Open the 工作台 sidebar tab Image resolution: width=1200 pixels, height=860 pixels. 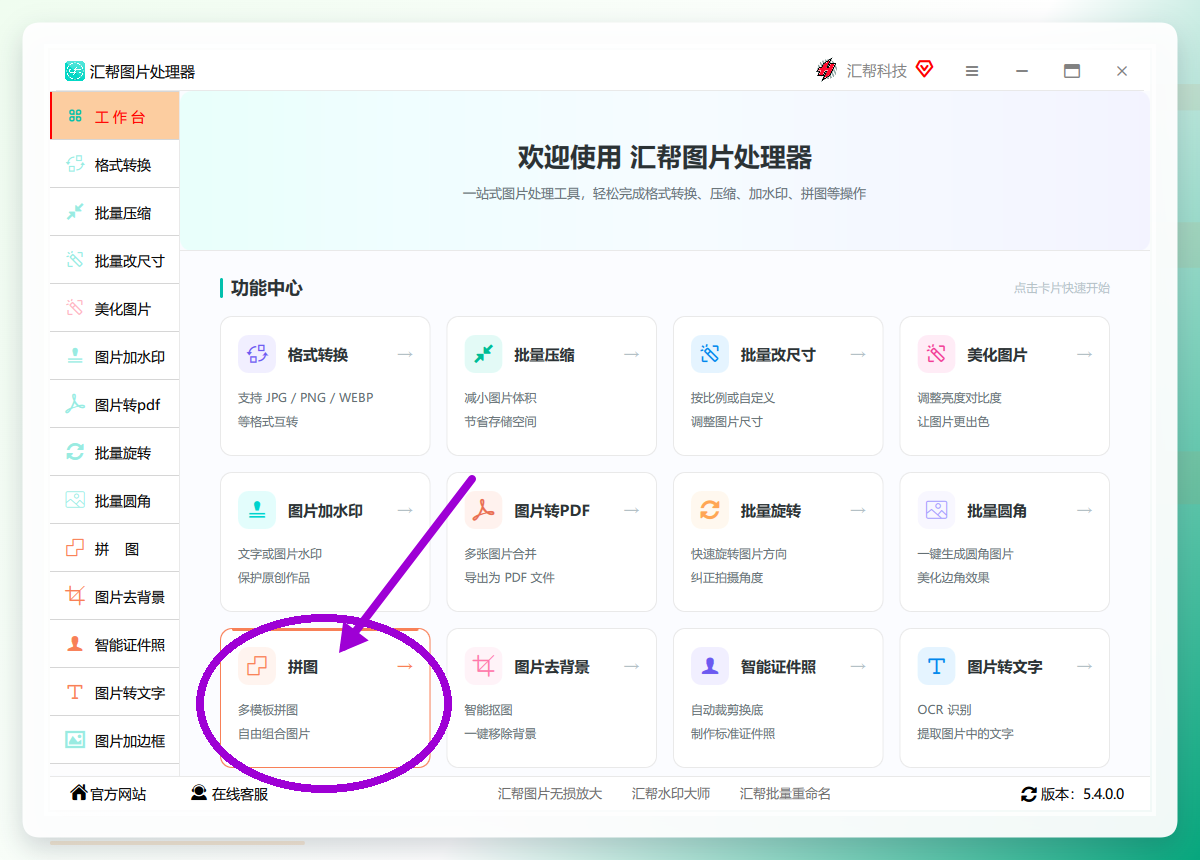pyautogui.click(x=115, y=116)
